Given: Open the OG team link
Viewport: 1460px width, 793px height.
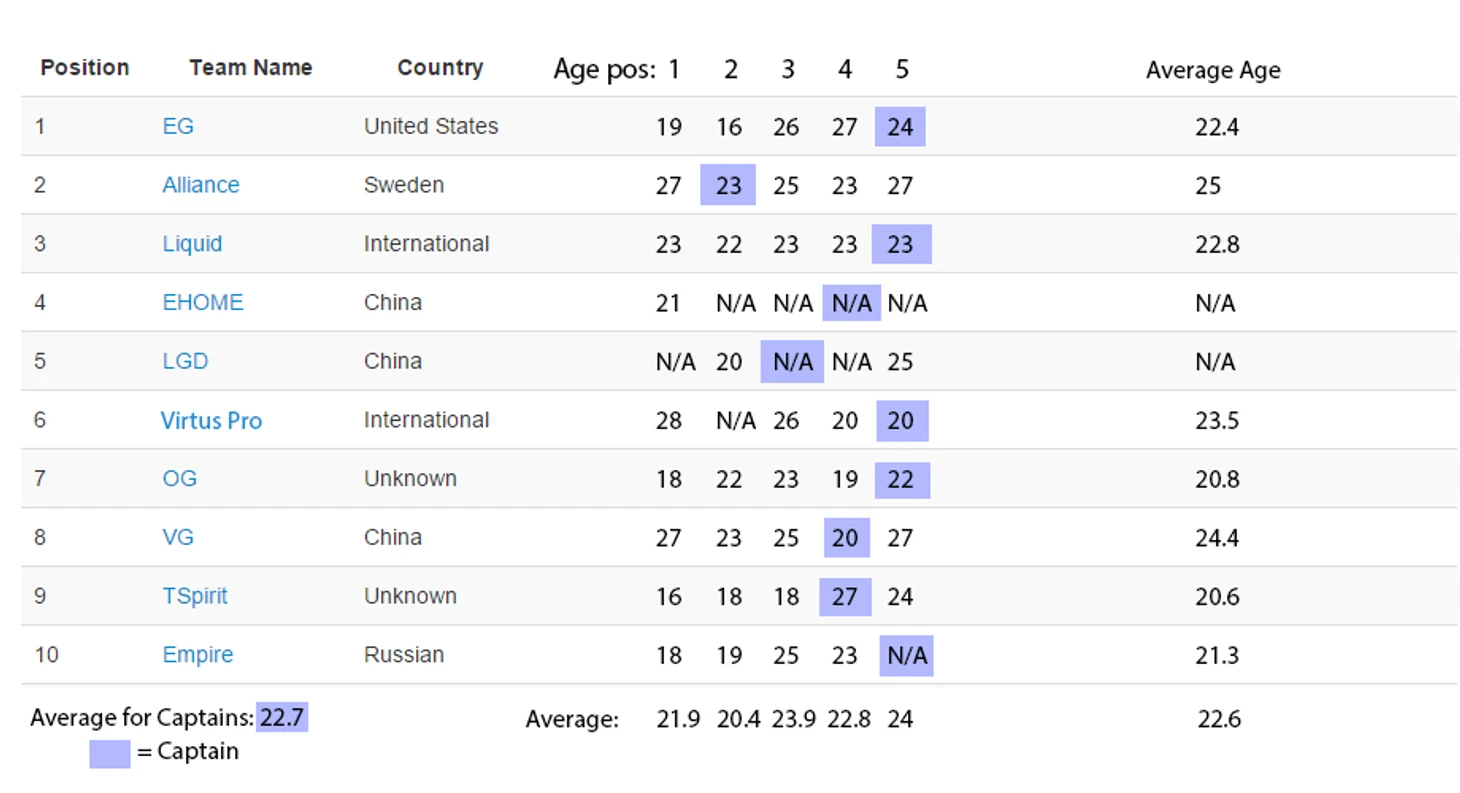Looking at the screenshot, I should pyautogui.click(x=180, y=478).
